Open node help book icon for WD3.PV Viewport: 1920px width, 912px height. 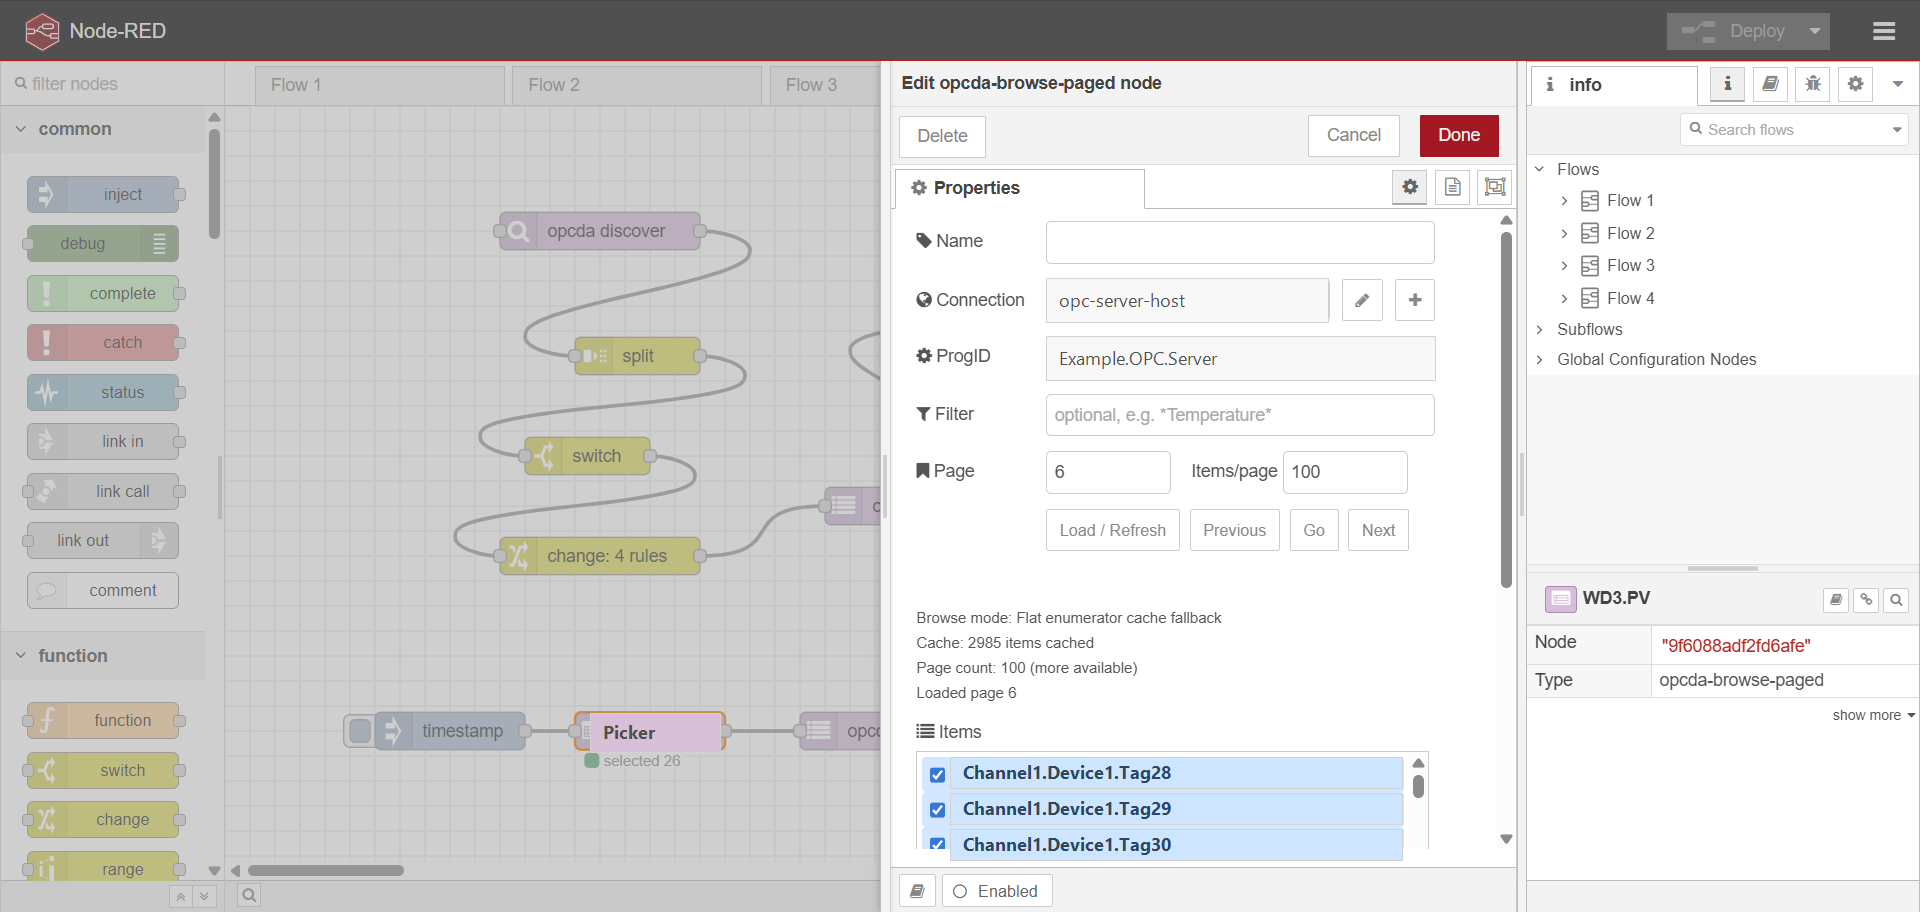[x=1836, y=600]
